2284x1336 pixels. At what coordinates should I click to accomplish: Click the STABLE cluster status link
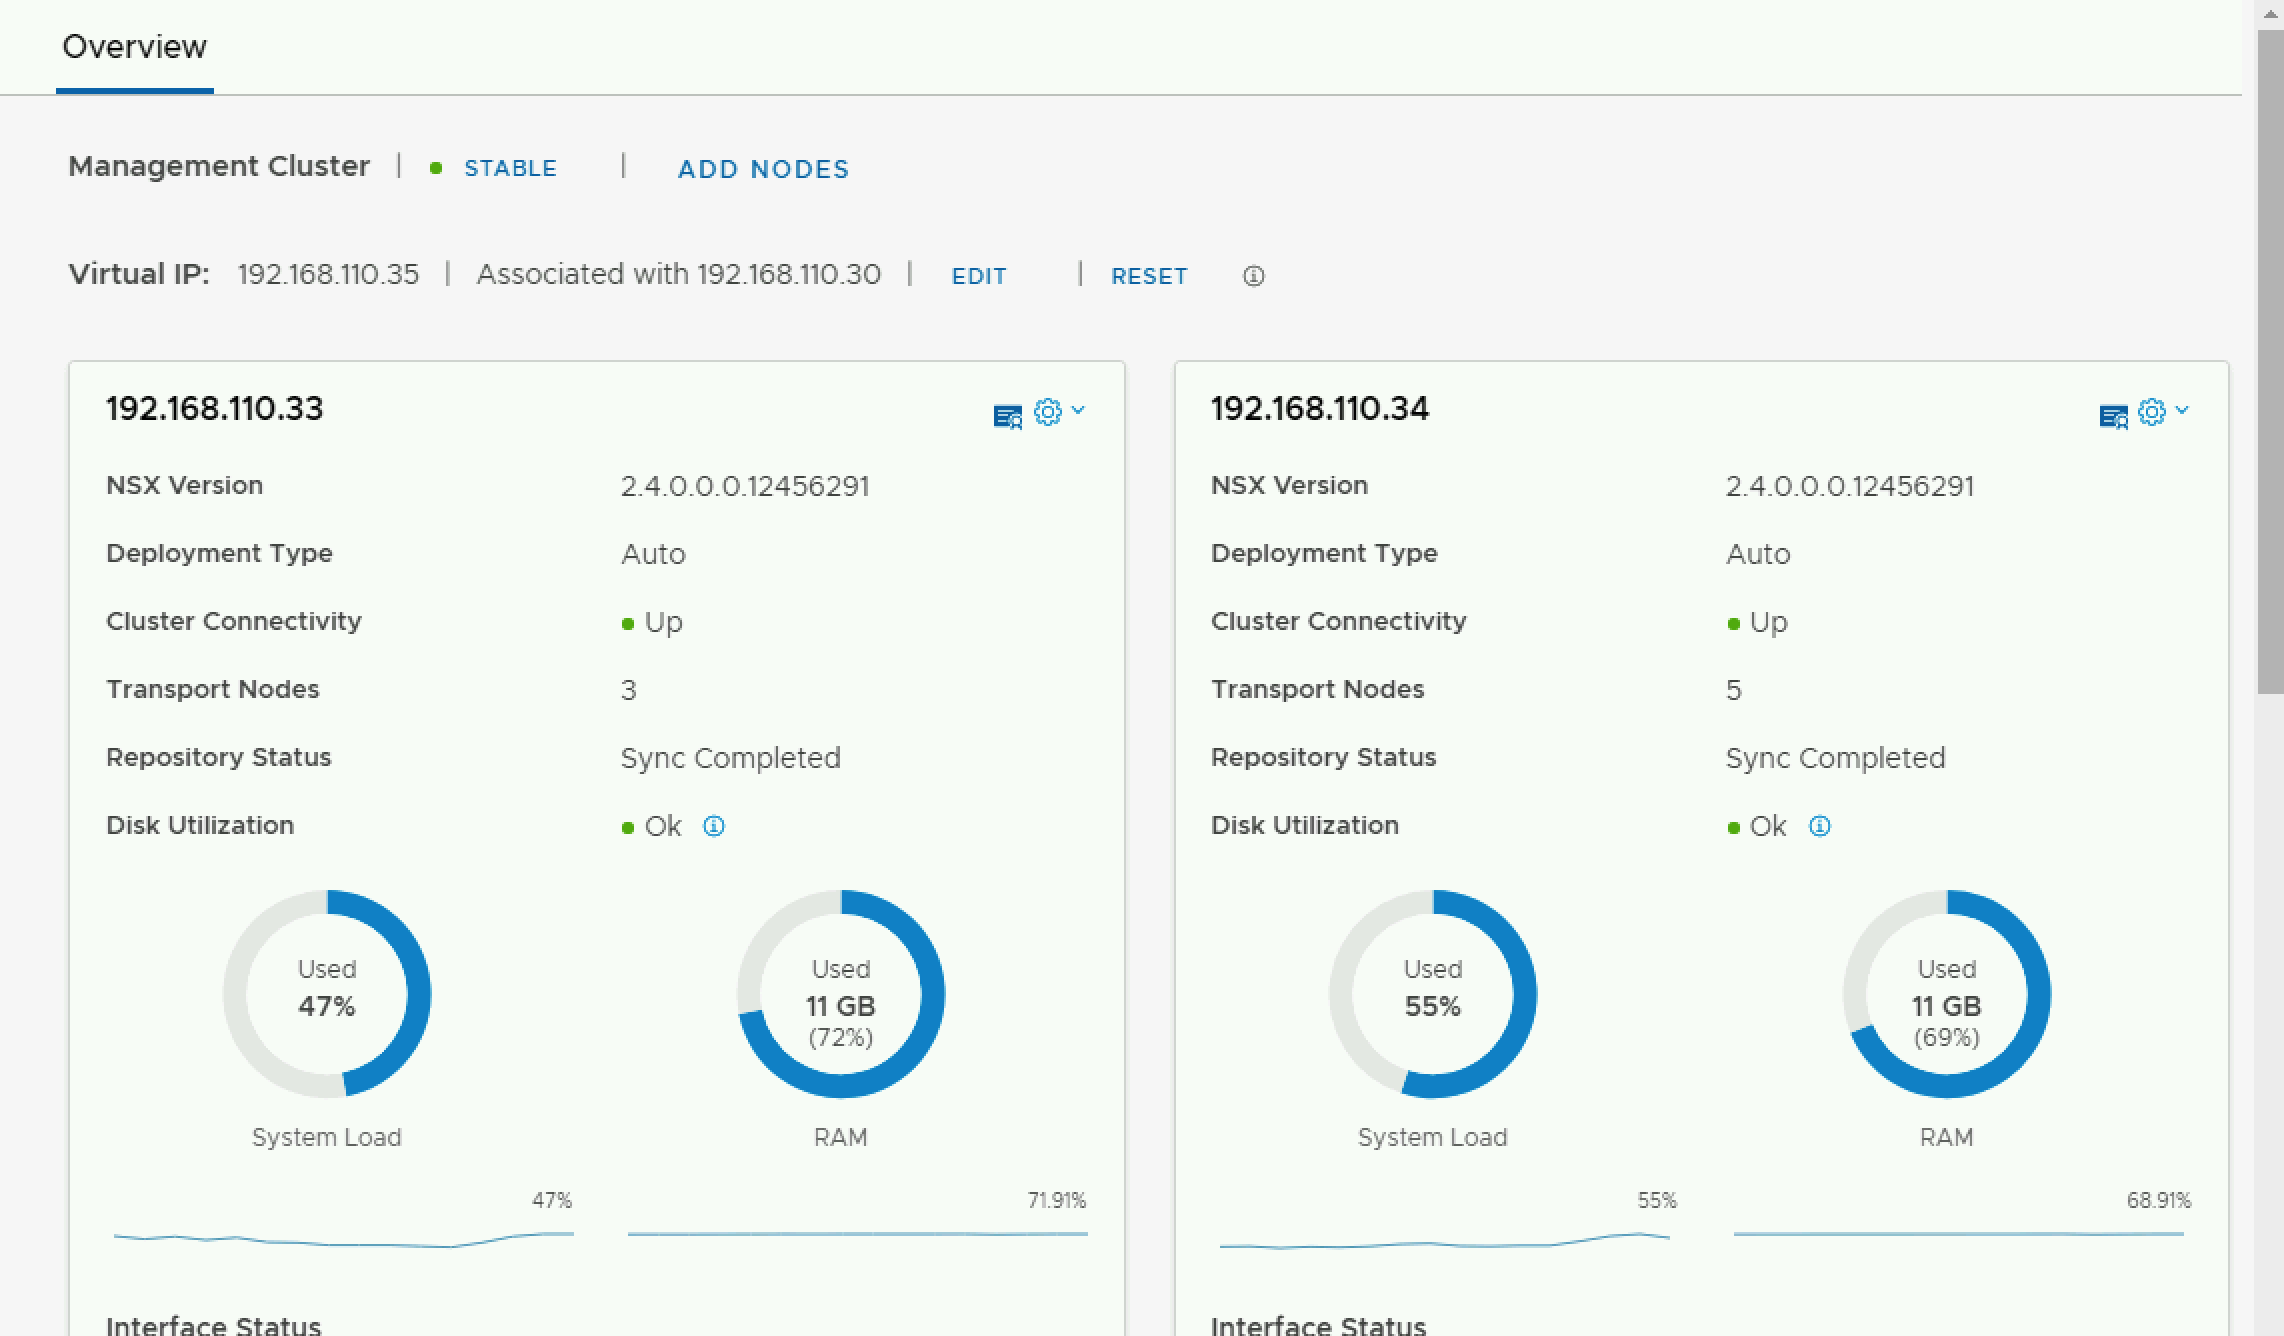pos(510,168)
